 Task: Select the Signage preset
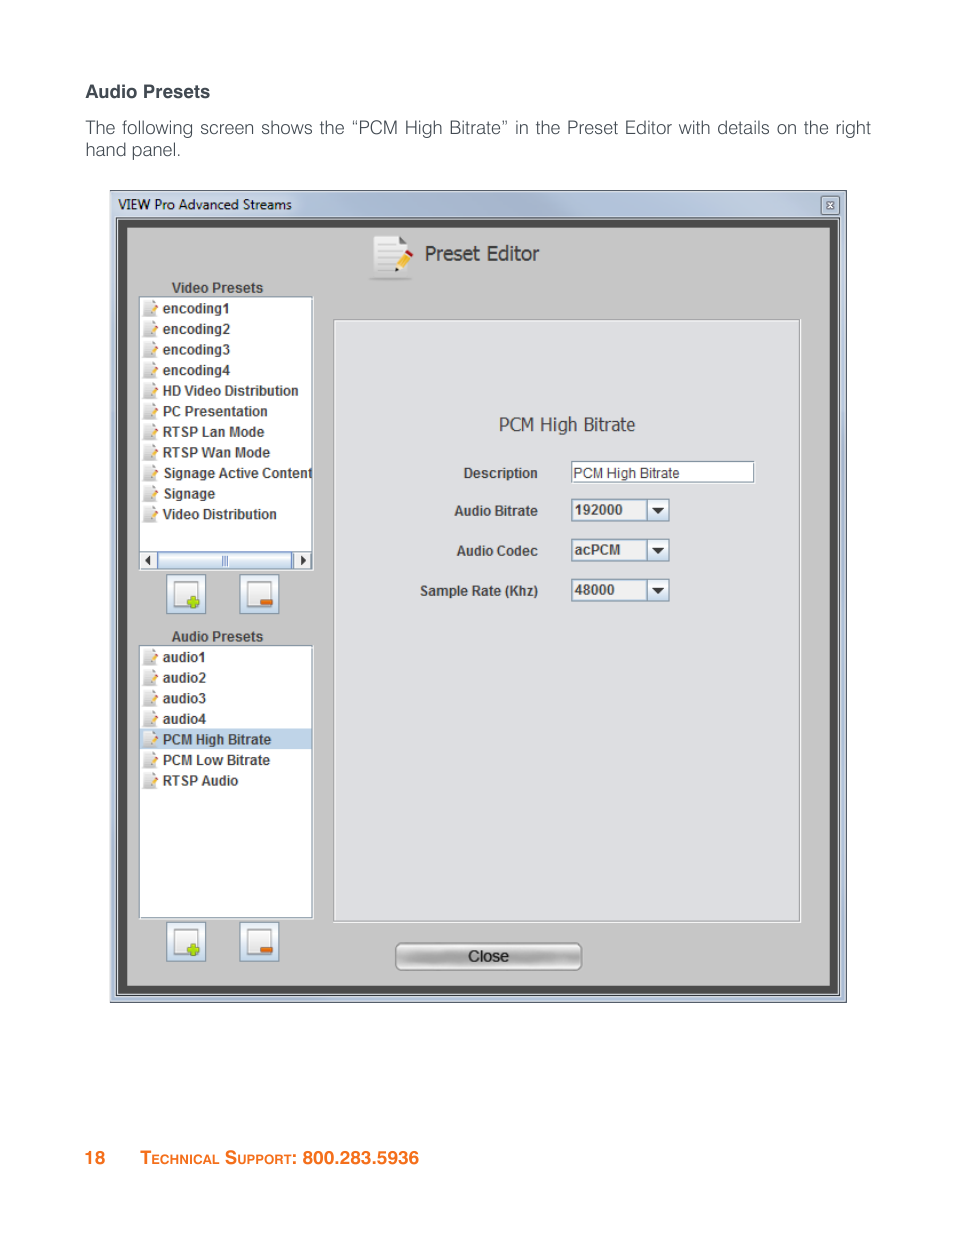click(x=189, y=493)
